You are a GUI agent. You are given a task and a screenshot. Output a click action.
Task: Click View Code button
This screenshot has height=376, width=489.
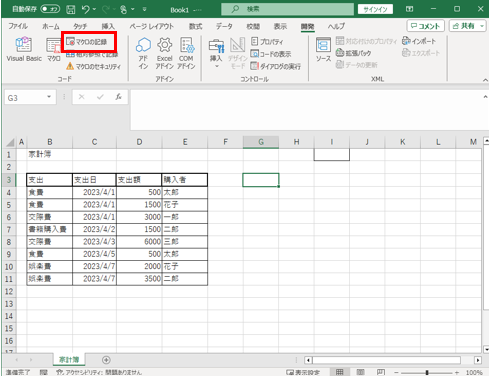(271, 54)
